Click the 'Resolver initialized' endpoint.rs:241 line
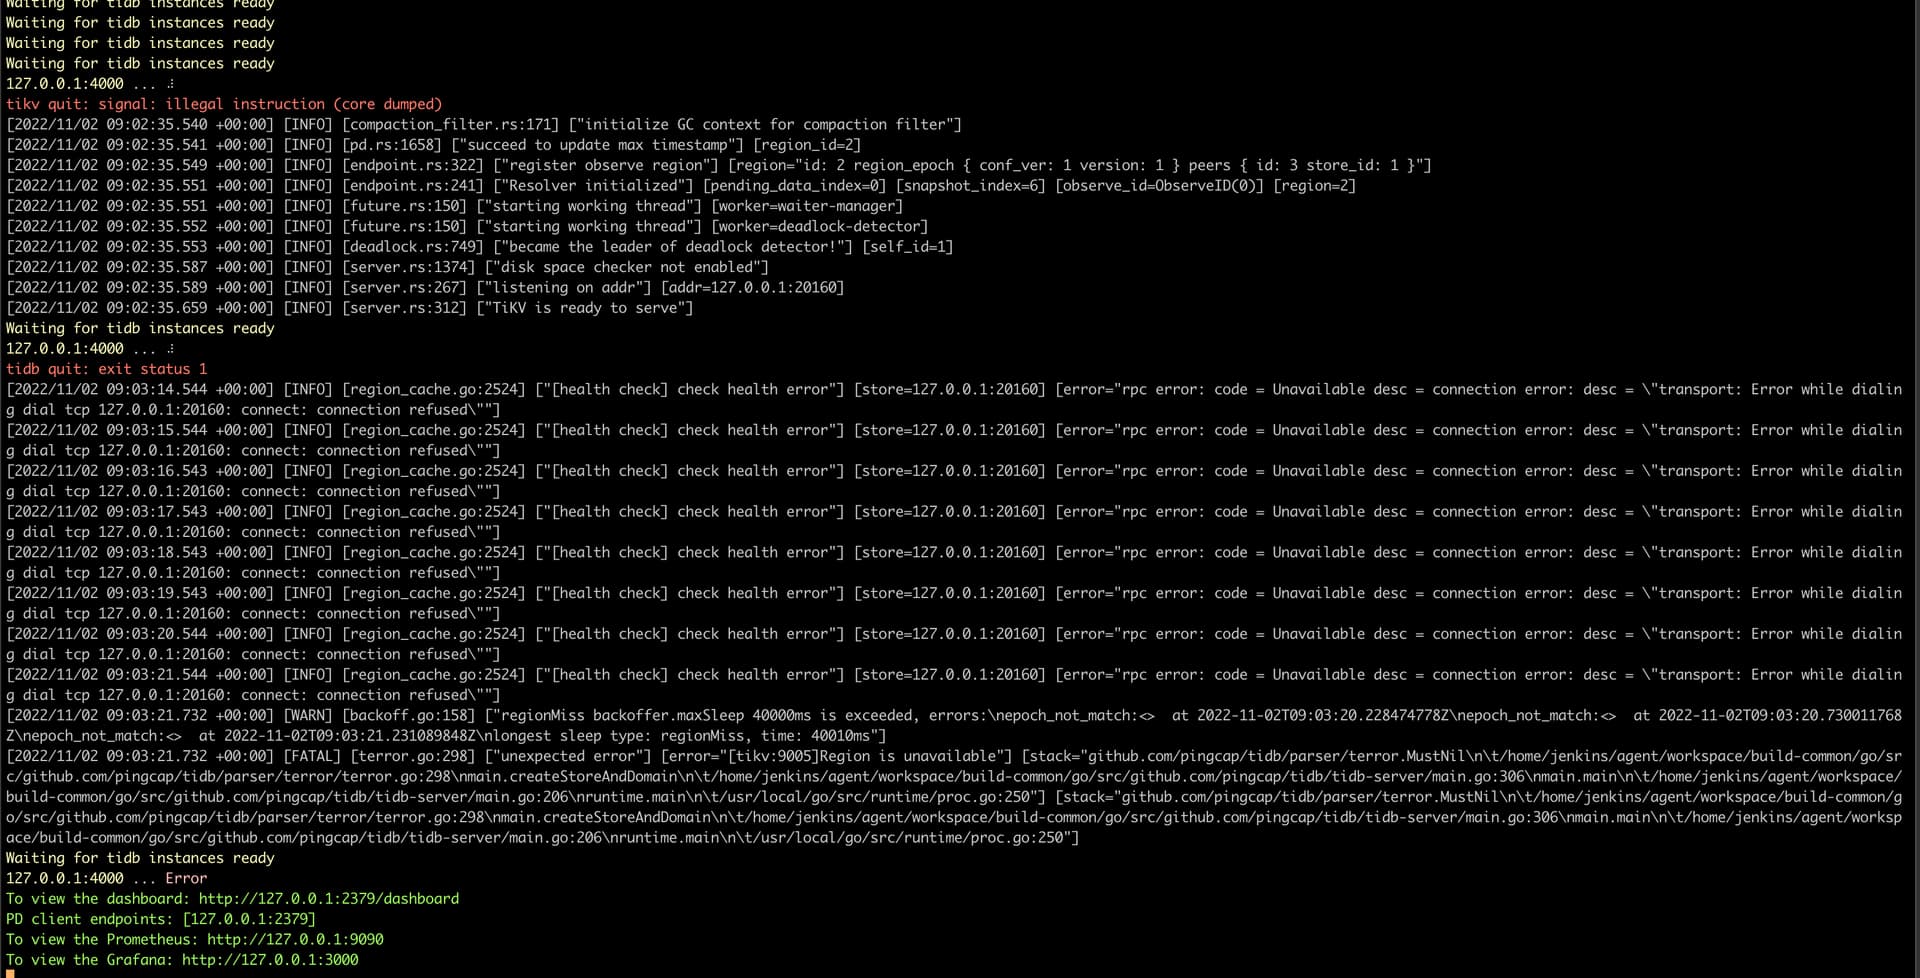The height and width of the screenshot is (978, 1920). point(681,186)
